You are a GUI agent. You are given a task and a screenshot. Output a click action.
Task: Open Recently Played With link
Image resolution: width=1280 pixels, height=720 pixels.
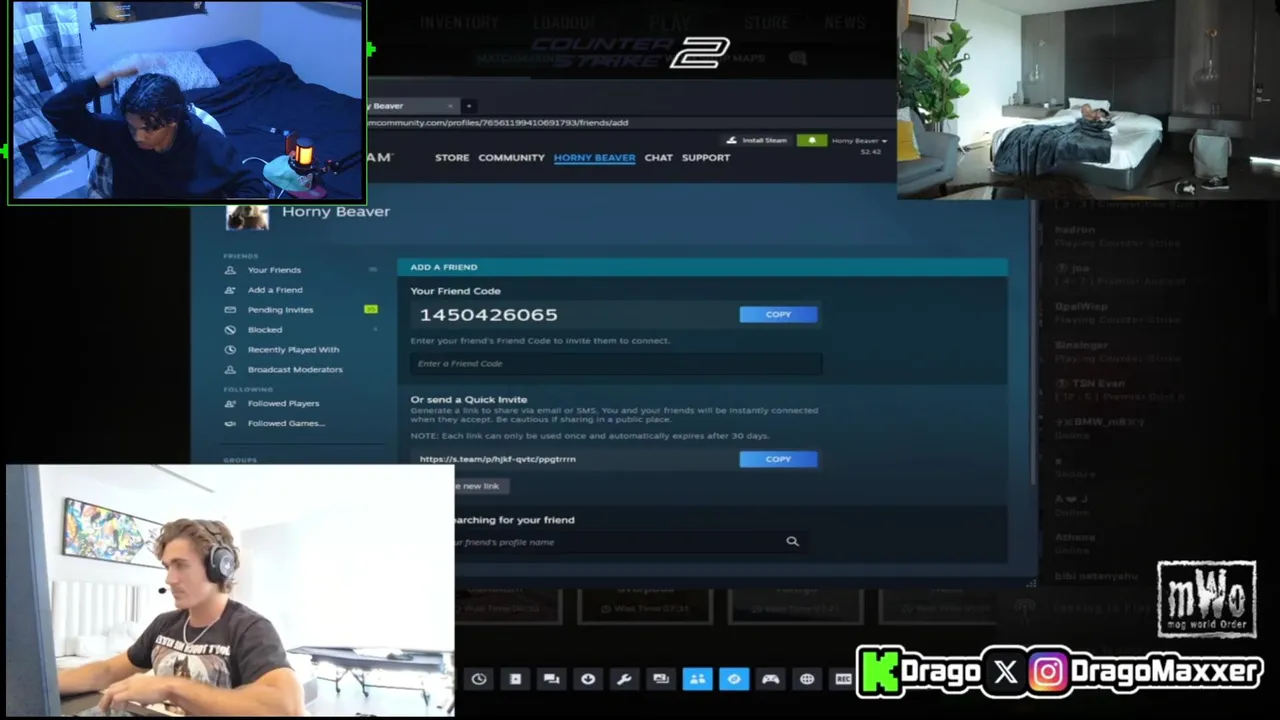point(293,350)
